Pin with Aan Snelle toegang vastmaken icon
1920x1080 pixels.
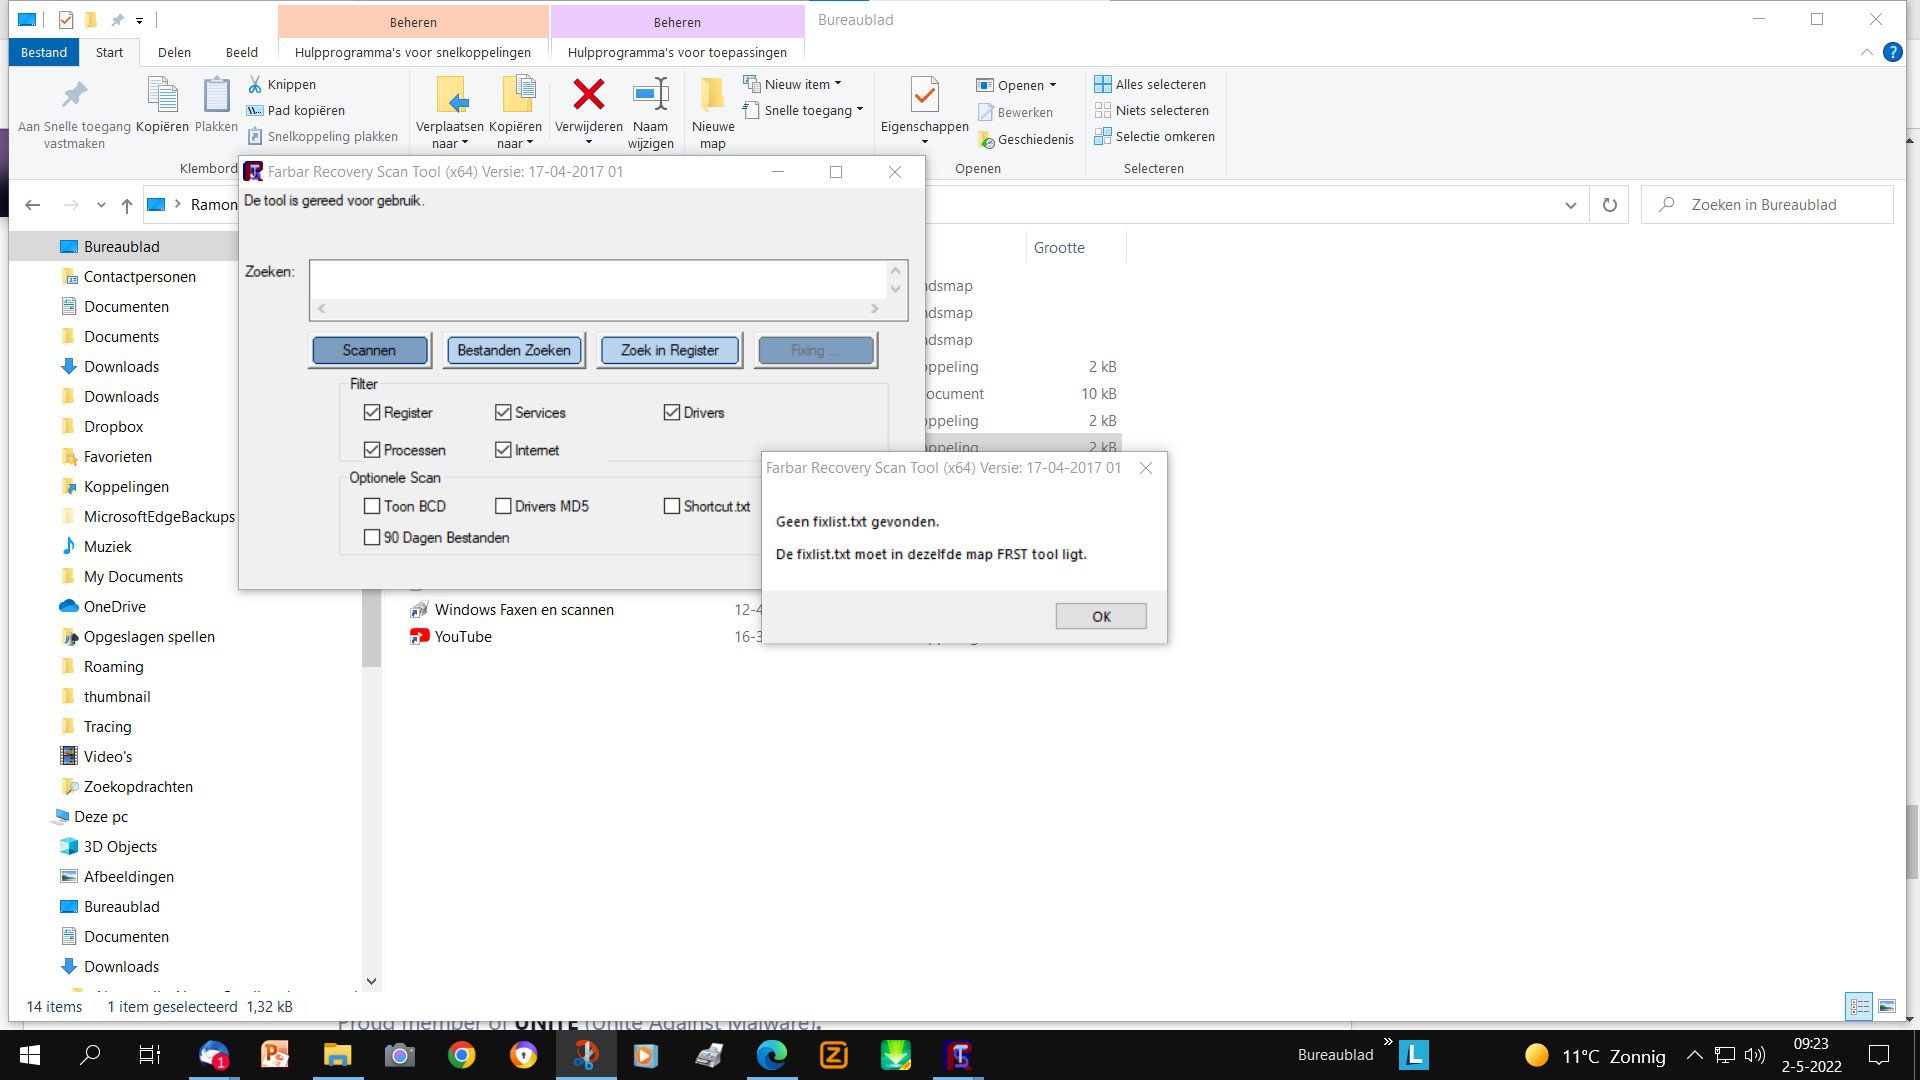coord(74,96)
